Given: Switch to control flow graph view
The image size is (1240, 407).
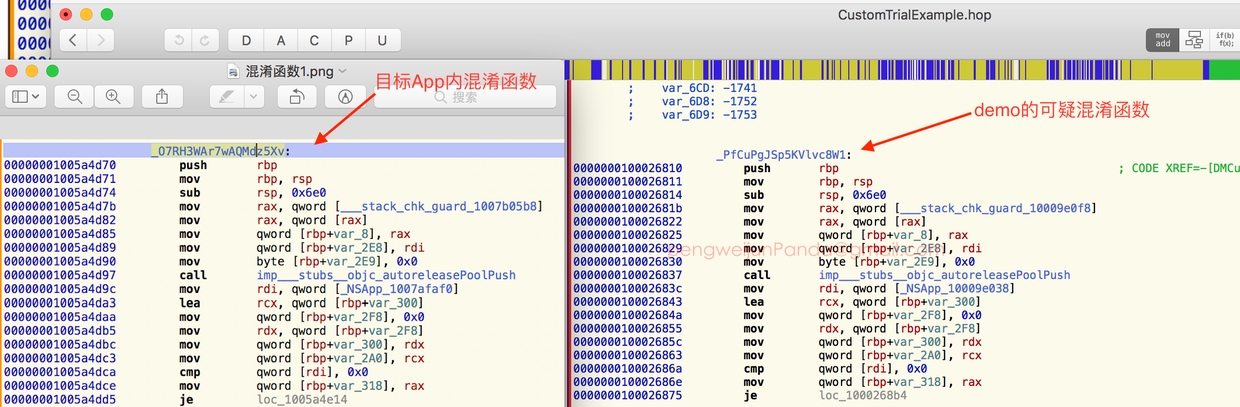Looking at the screenshot, I should 1194,40.
